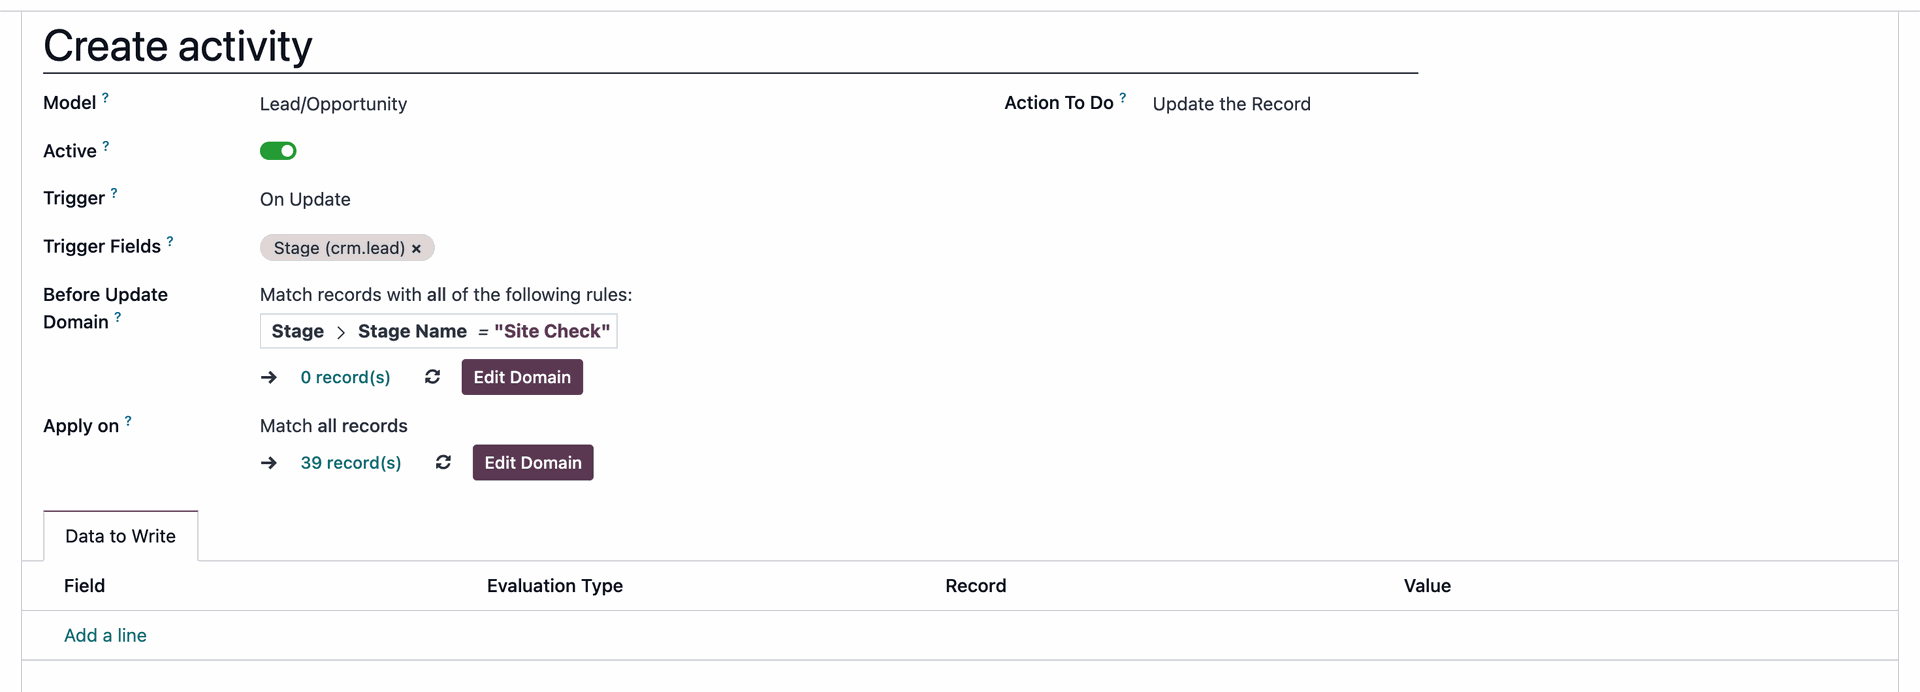The height and width of the screenshot is (692, 1920).
Task: Click the help icon next to Trigger Fields
Action: pyautogui.click(x=170, y=241)
